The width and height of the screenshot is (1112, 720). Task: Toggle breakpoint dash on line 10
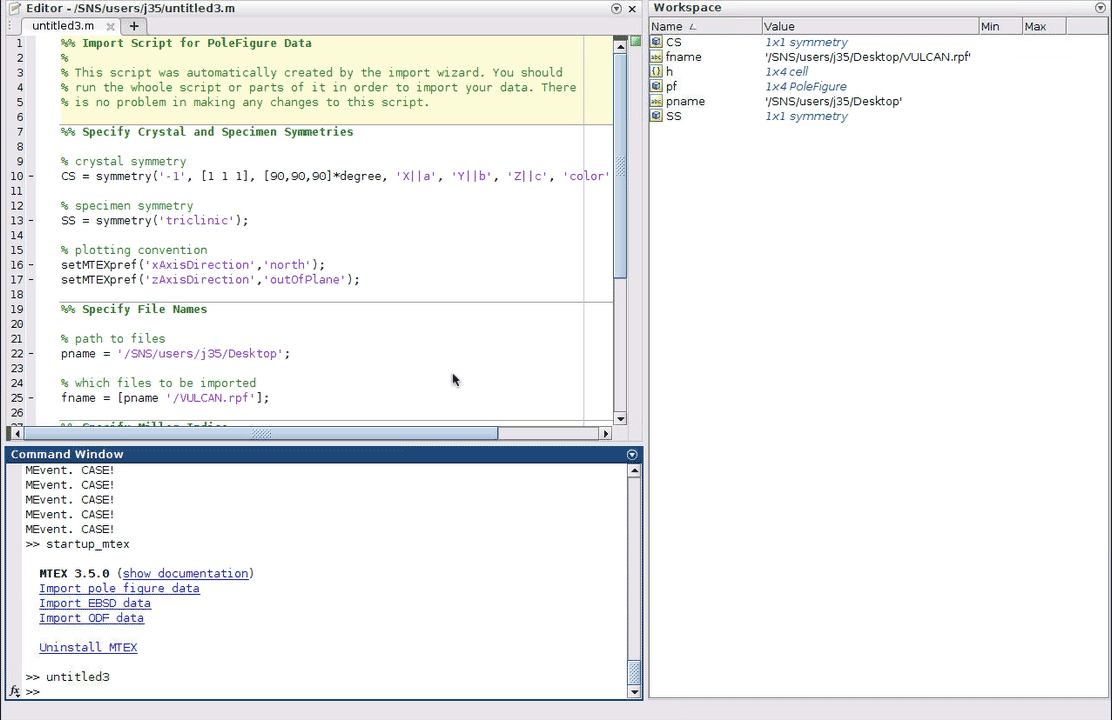[31, 177]
